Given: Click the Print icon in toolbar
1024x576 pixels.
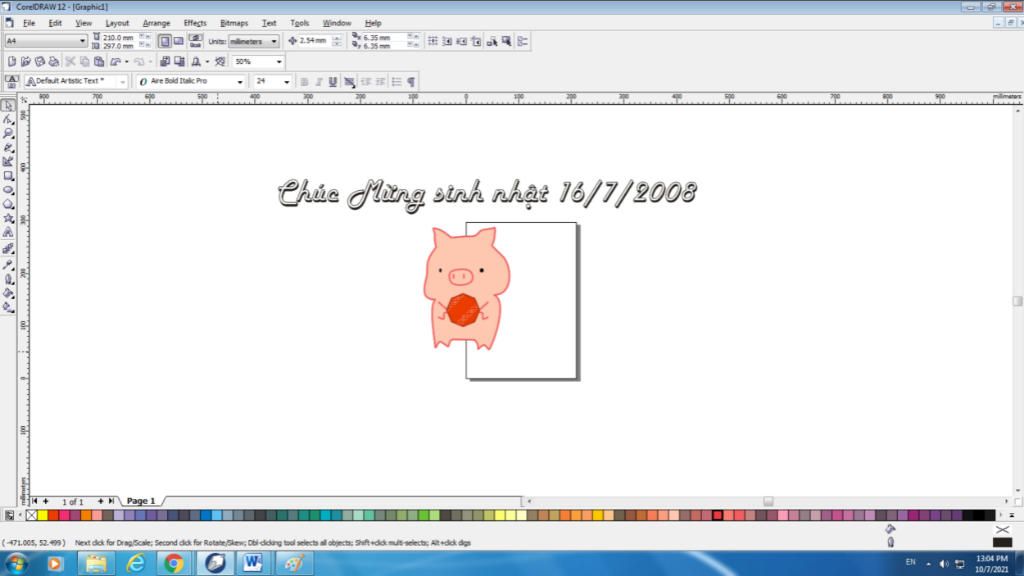Looking at the screenshot, I should click(54, 61).
